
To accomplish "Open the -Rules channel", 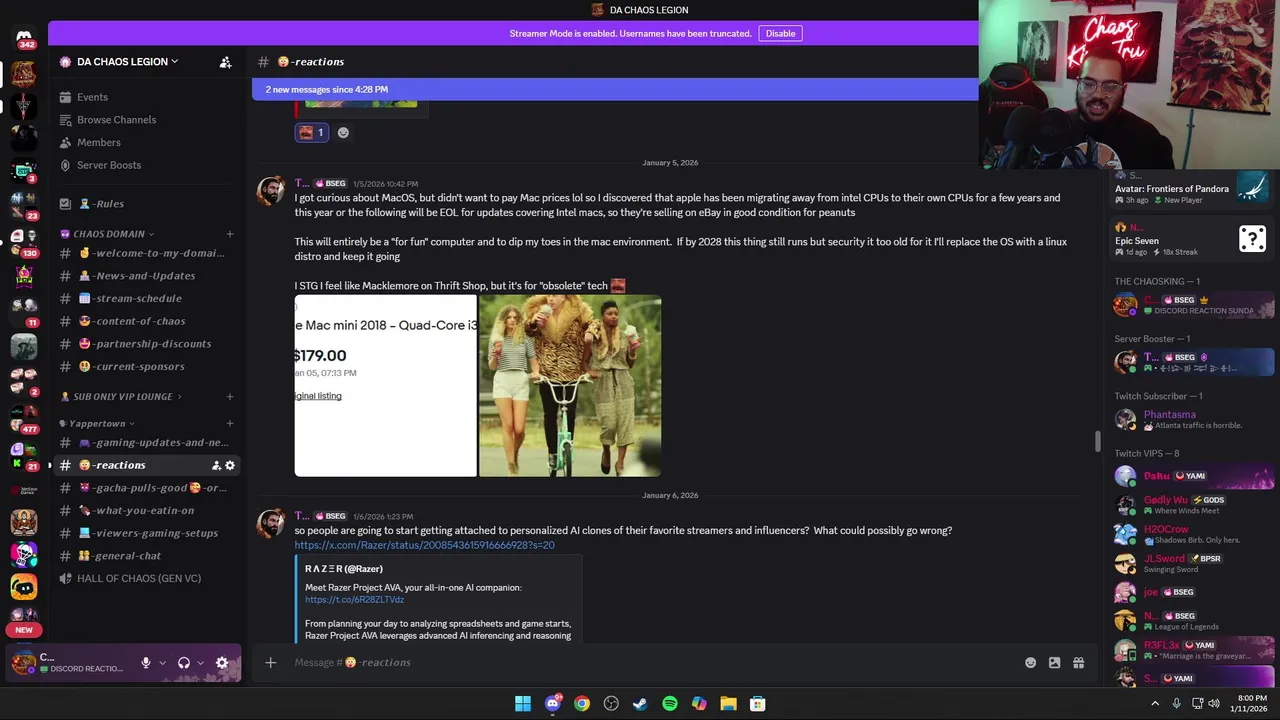I will [x=147, y=204].
